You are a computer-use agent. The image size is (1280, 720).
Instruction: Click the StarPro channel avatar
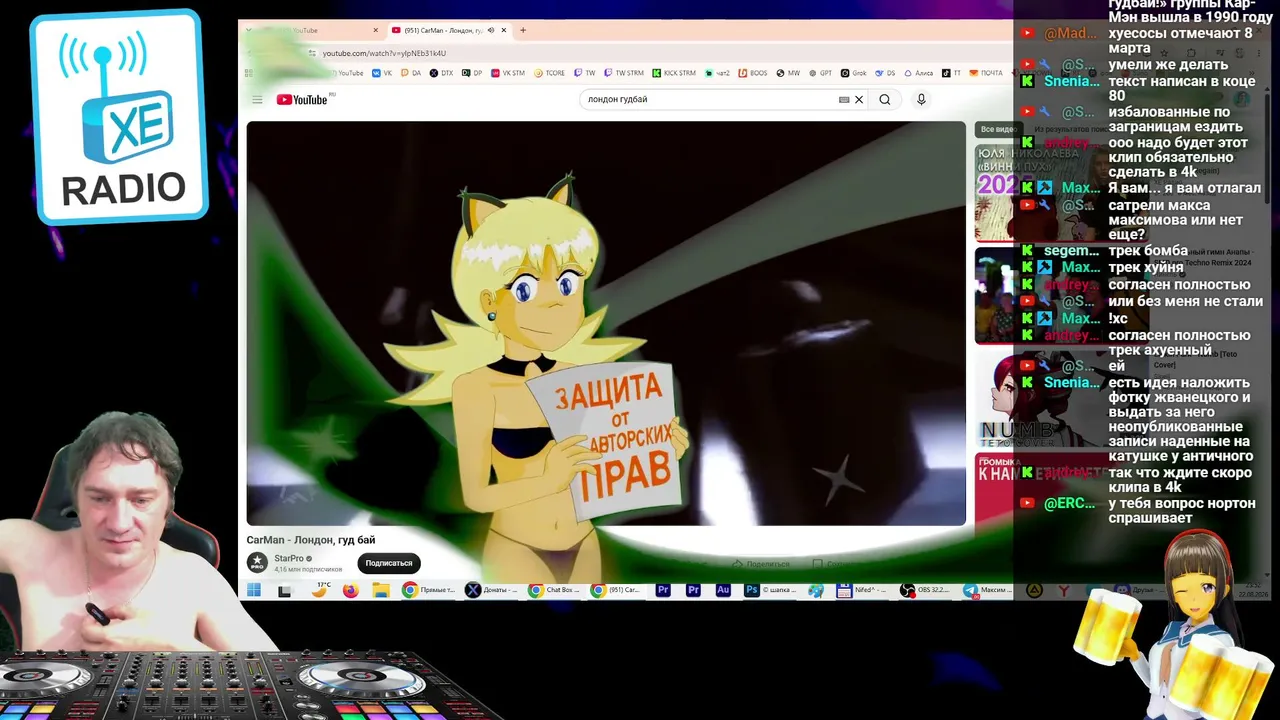258,563
